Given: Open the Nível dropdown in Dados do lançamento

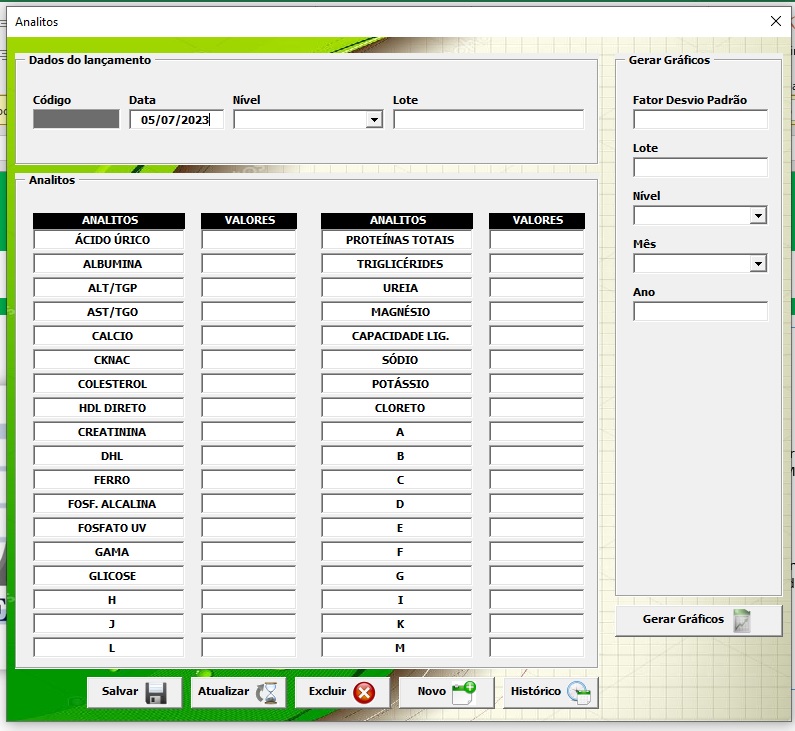Looking at the screenshot, I should click(x=374, y=120).
